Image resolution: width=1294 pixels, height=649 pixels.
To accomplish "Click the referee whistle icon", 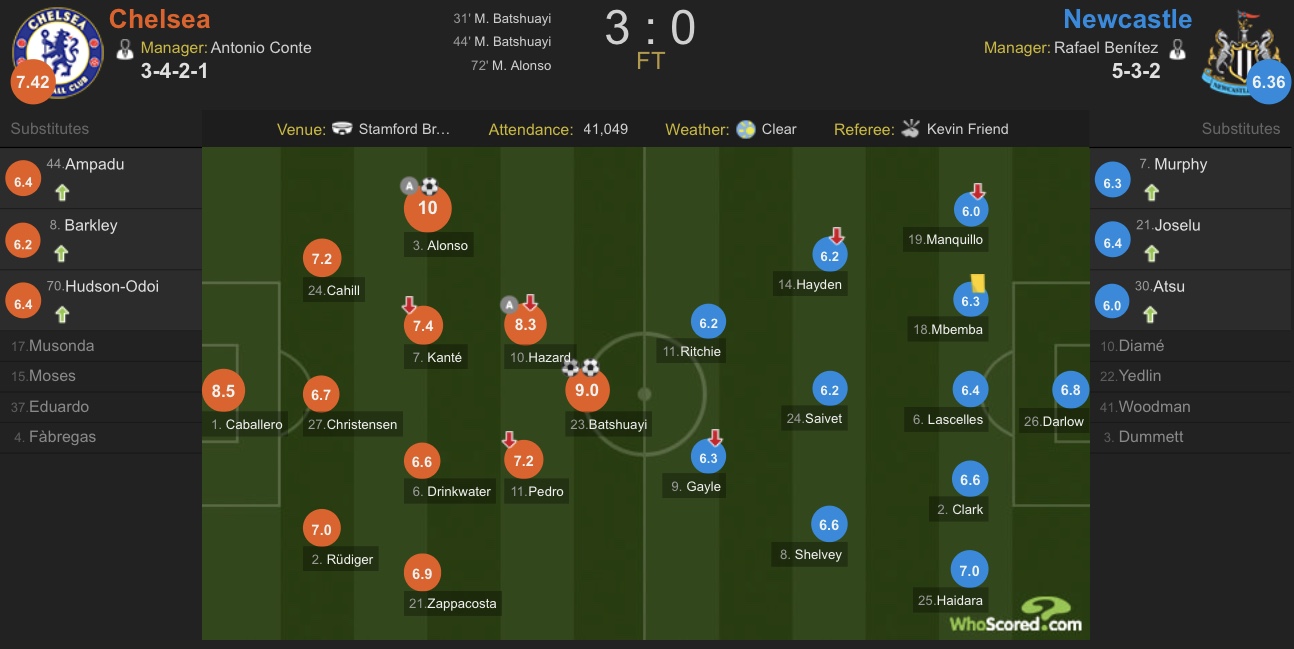I will 910,129.
